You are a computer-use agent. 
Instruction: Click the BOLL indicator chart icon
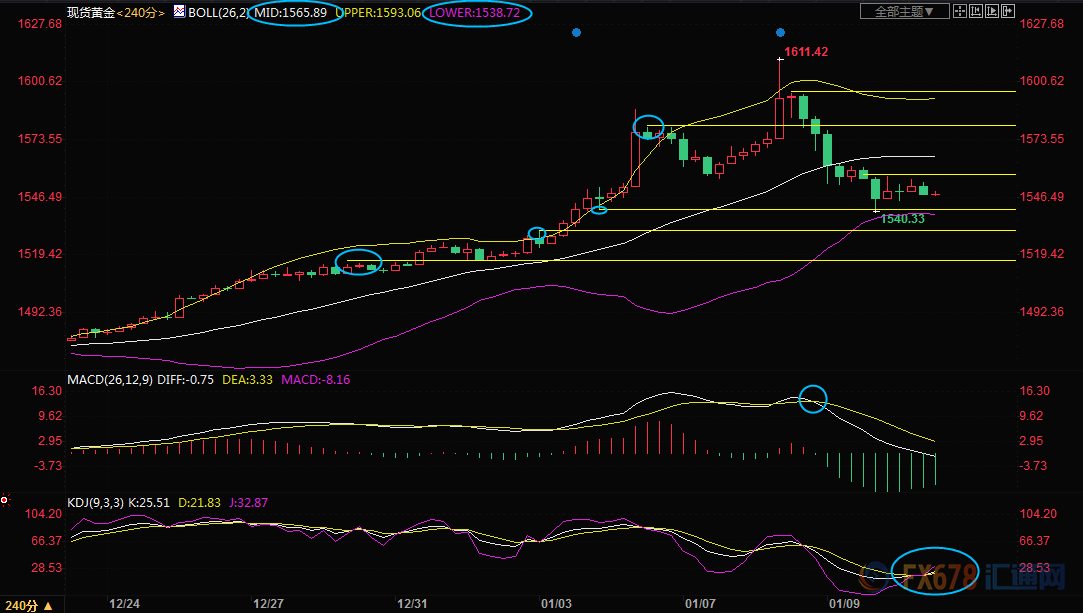pyautogui.click(x=179, y=12)
